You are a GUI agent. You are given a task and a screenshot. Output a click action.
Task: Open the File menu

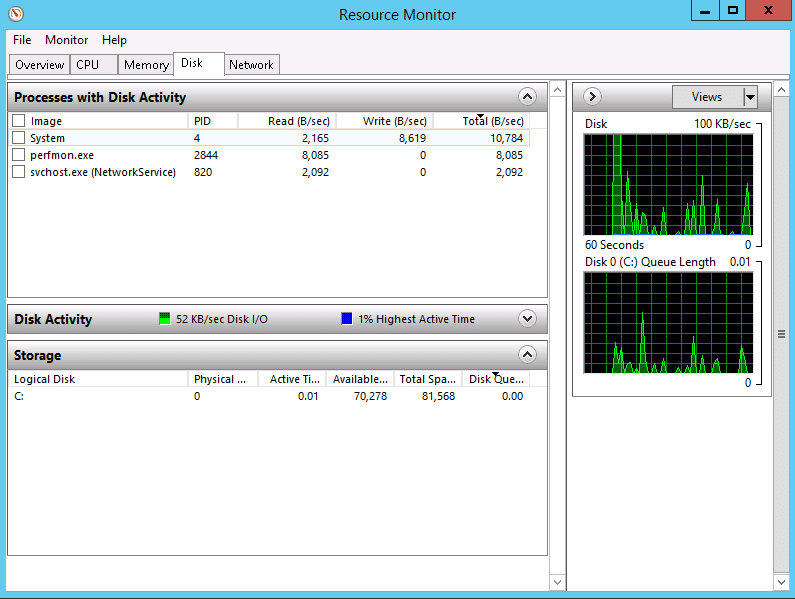(x=22, y=40)
